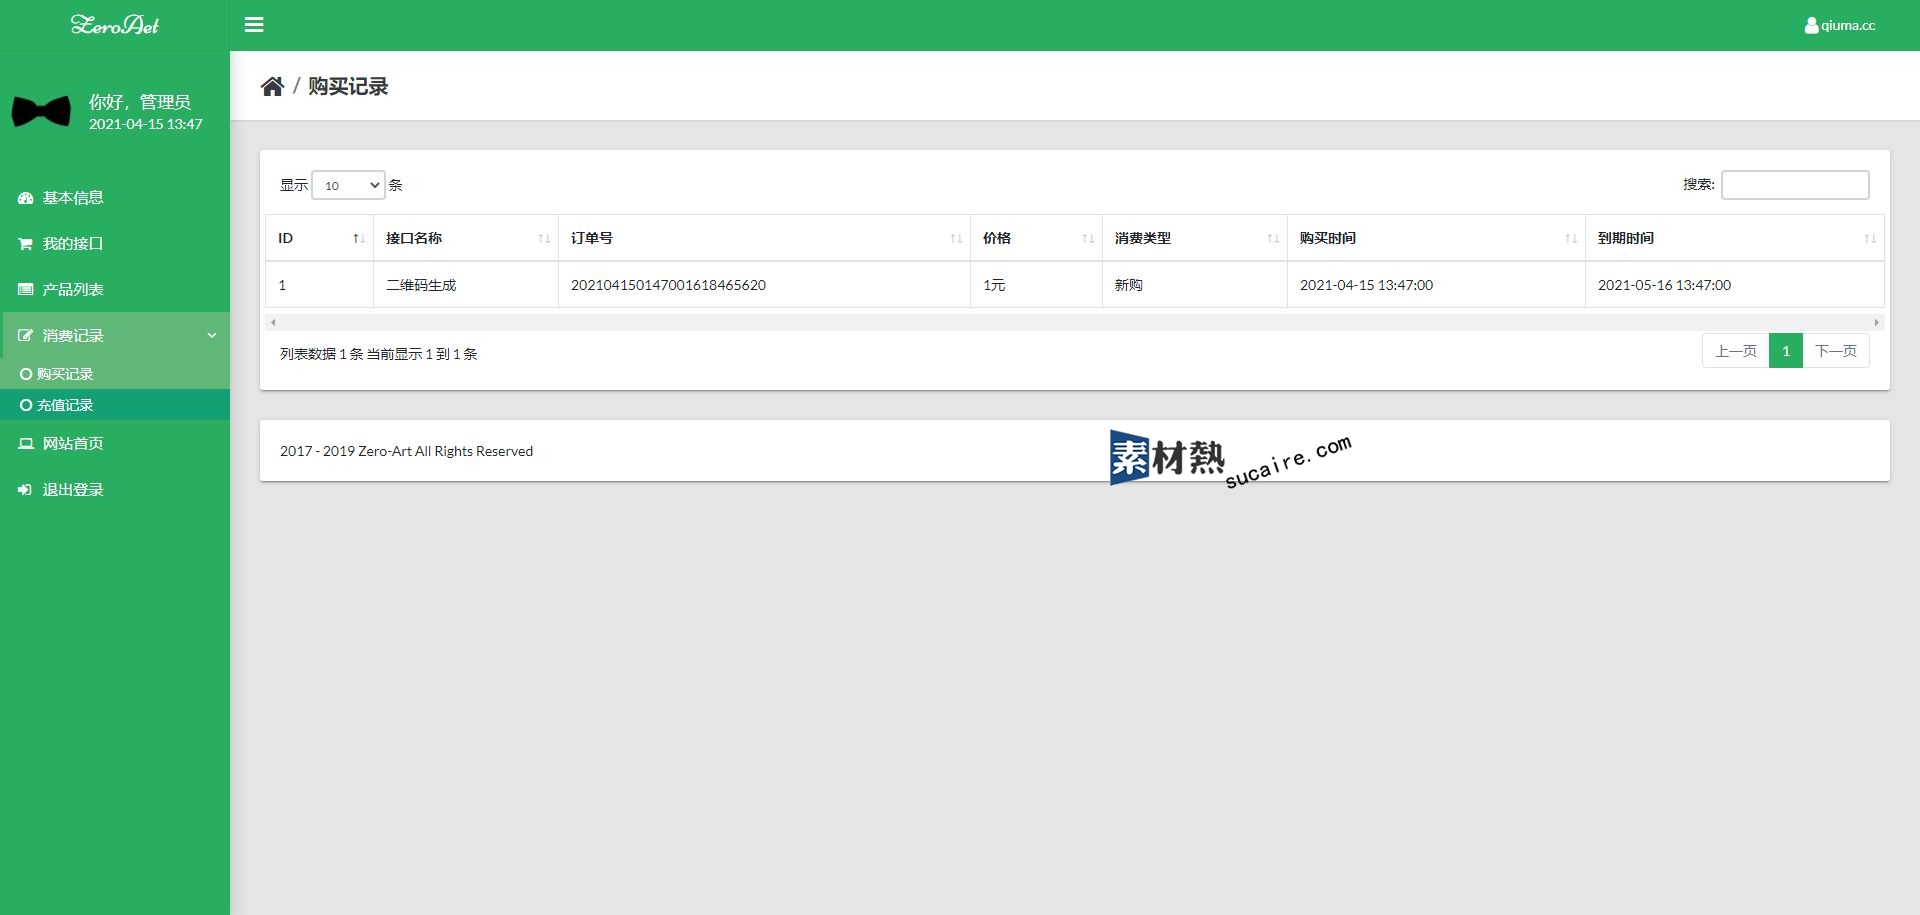The width and height of the screenshot is (1920, 915).
Task: Click the dashboard icon beside 基本信息
Action: pos(26,198)
